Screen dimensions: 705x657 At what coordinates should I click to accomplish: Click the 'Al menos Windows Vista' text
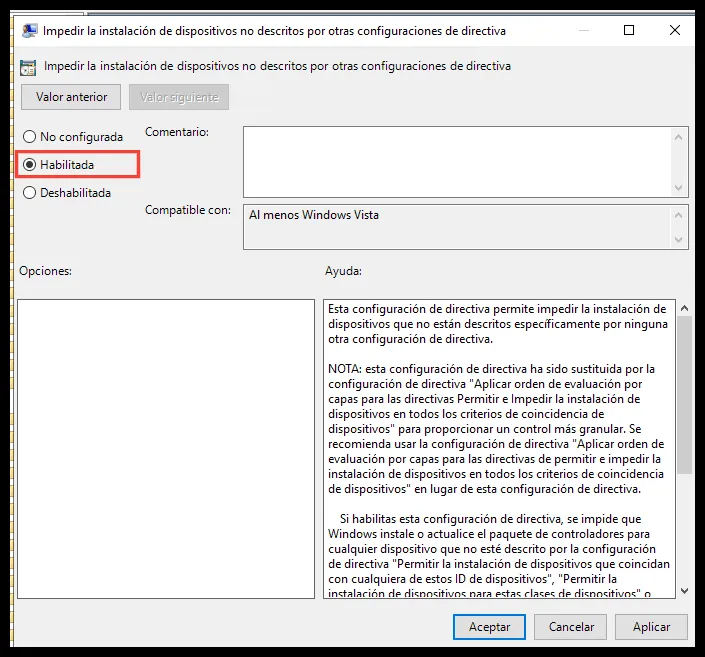coord(314,215)
